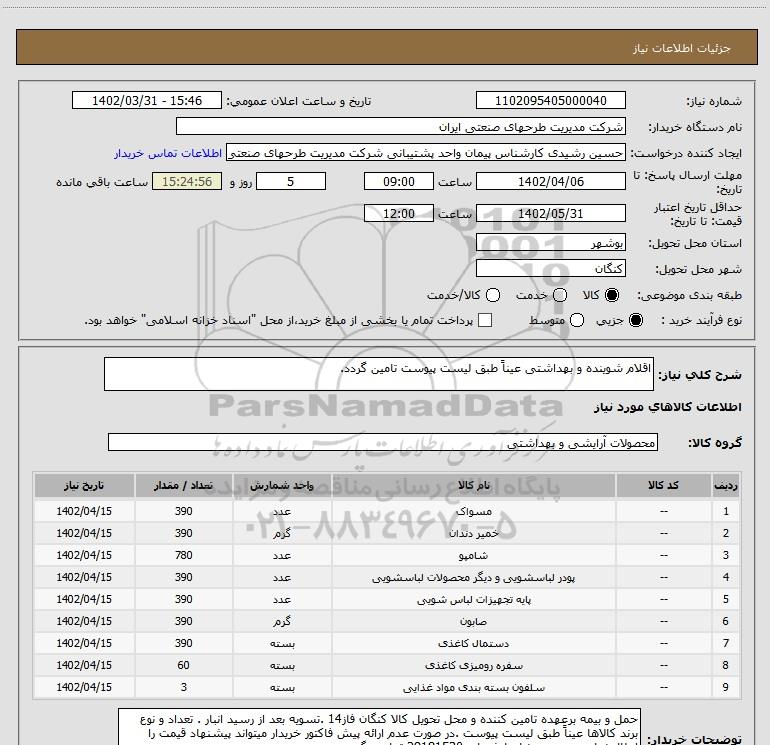Open the اطلاعات تماس خریدار link
Screen dimensions: 770x745
pyautogui.click(x=168, y=153)
